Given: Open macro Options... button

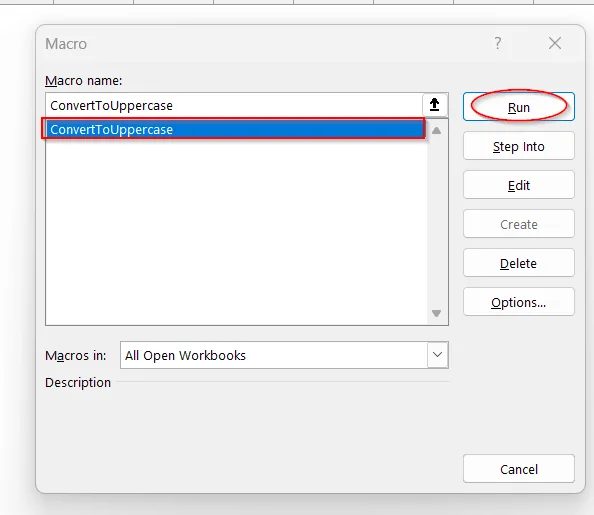Looking at the screenshot, I should (519, 302).
